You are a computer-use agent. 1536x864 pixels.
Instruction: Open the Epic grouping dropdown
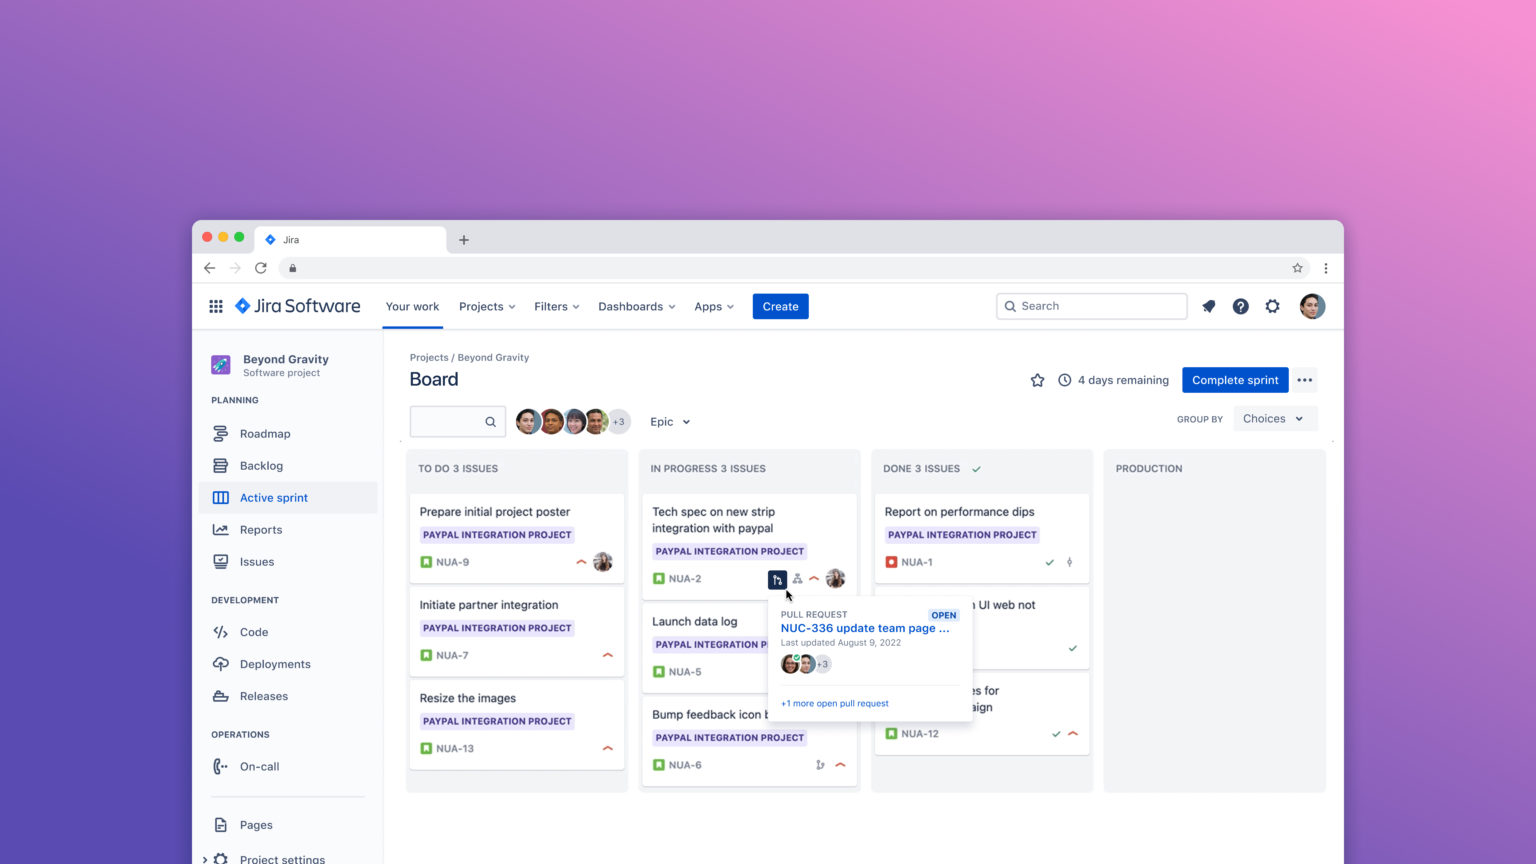(x=669, y=421)
